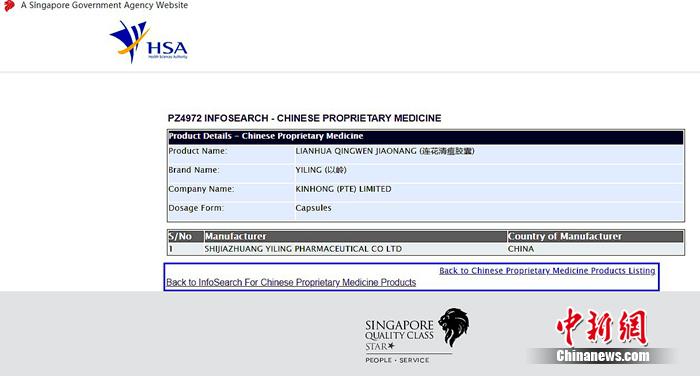The width and height of the screenshot is (700, 376).
Task: Click the CHINA country cell
Action: click(x=521, y=249)
